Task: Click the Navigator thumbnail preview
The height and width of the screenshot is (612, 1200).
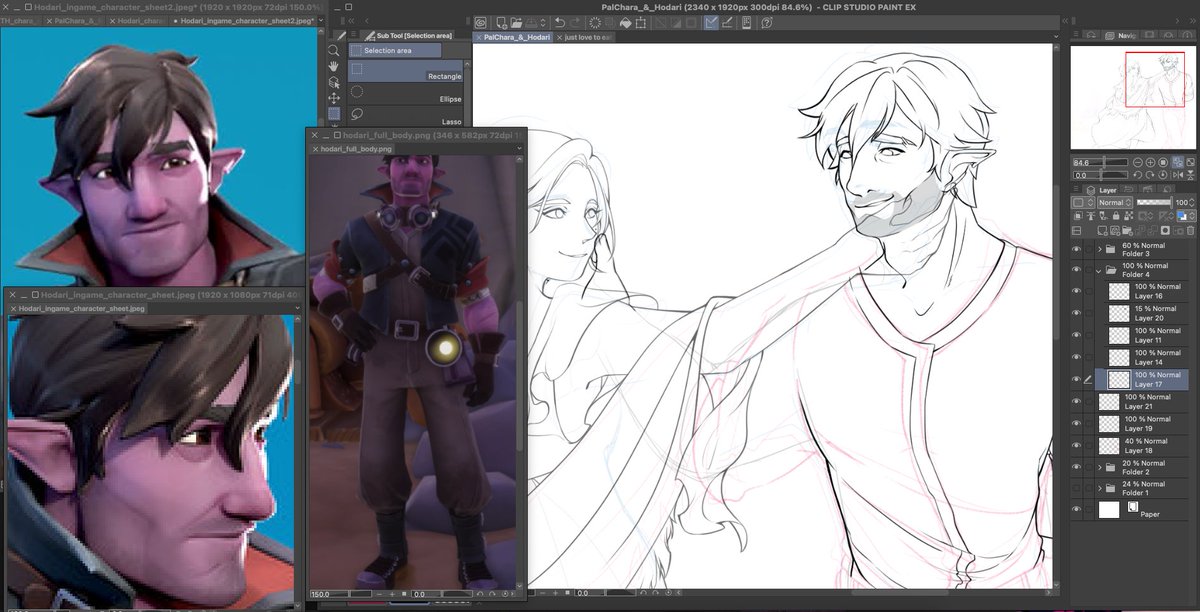Action: point(1131,98)
